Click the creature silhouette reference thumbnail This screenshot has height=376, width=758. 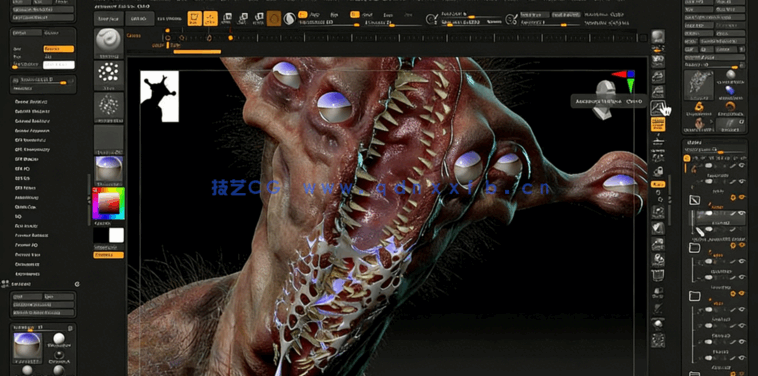tap(160, 96)
